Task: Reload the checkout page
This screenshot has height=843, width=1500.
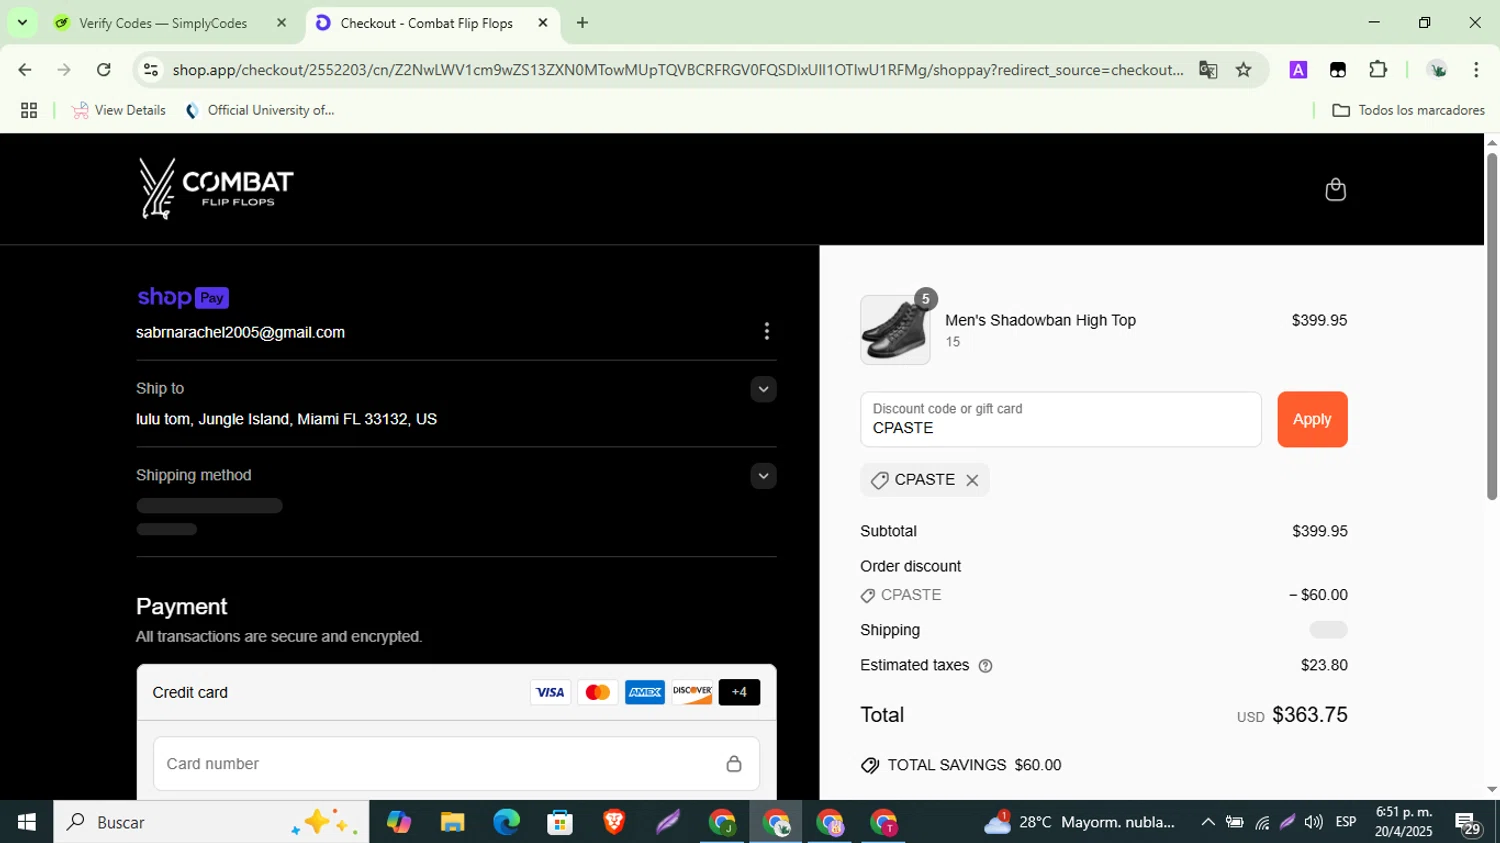Action: (x=104, y=70)
